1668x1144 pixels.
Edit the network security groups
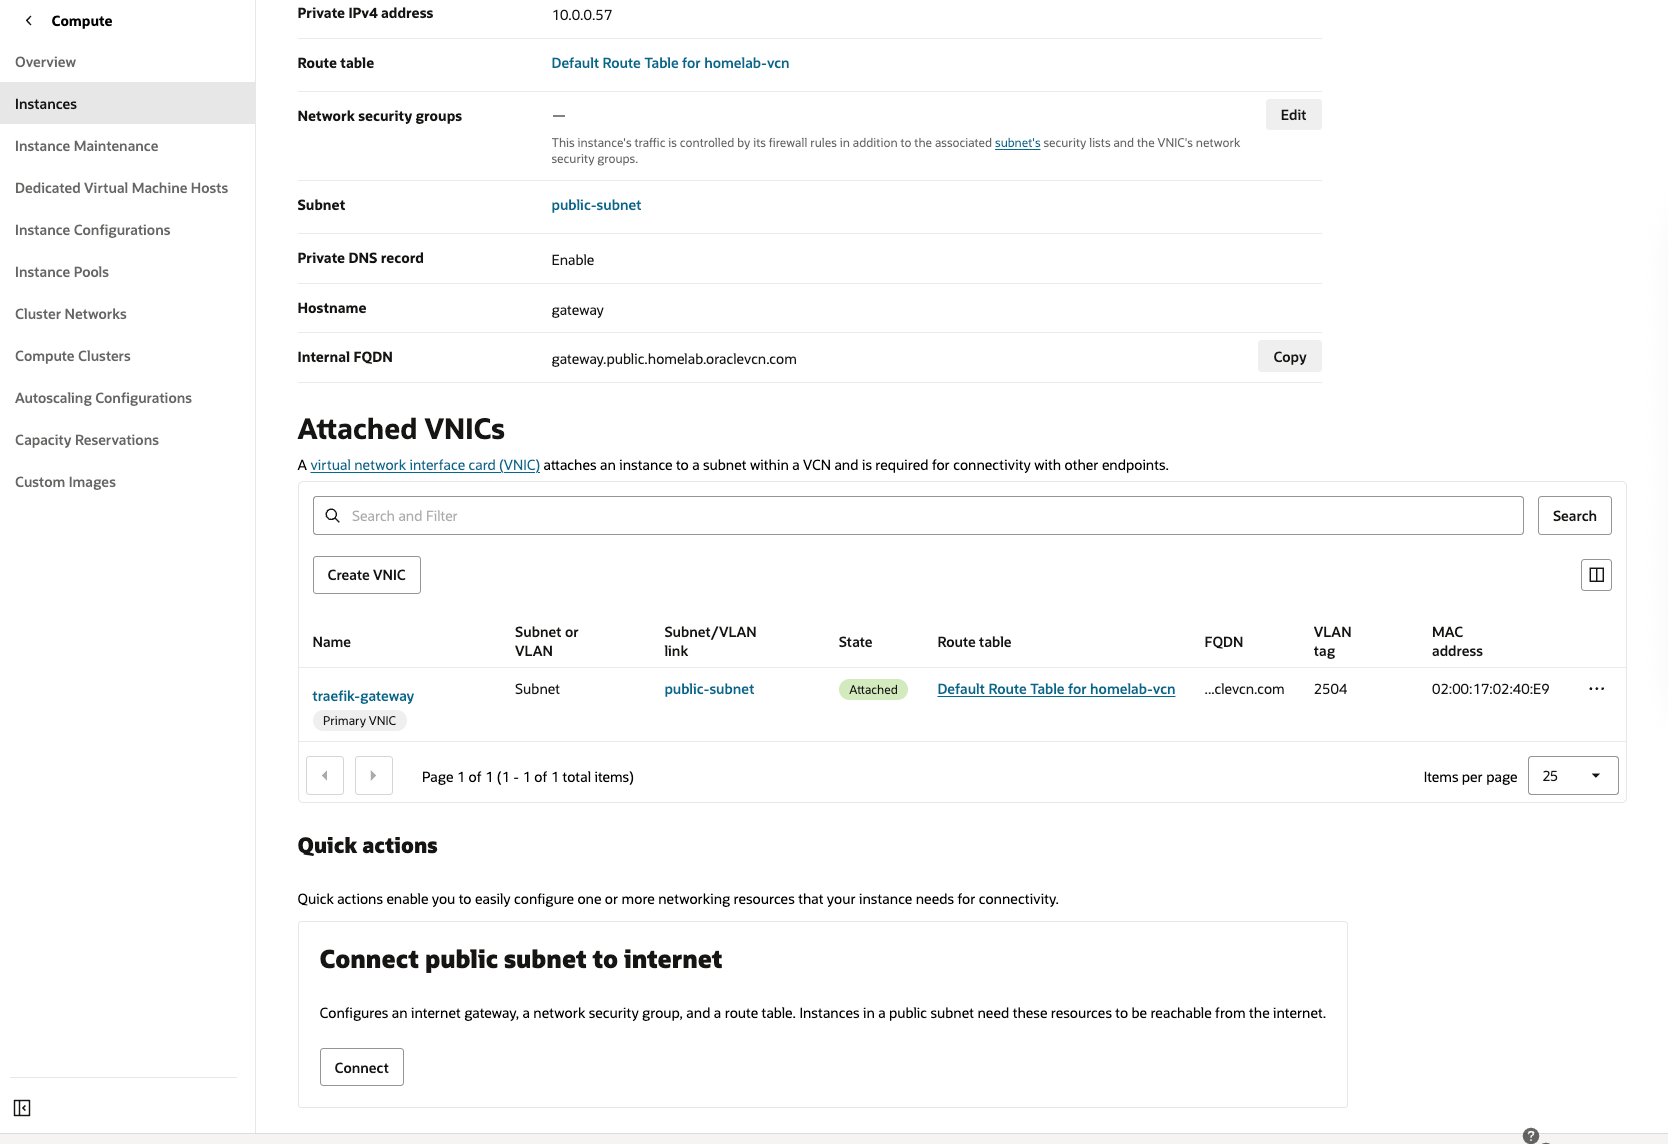tap(1293, 115)
